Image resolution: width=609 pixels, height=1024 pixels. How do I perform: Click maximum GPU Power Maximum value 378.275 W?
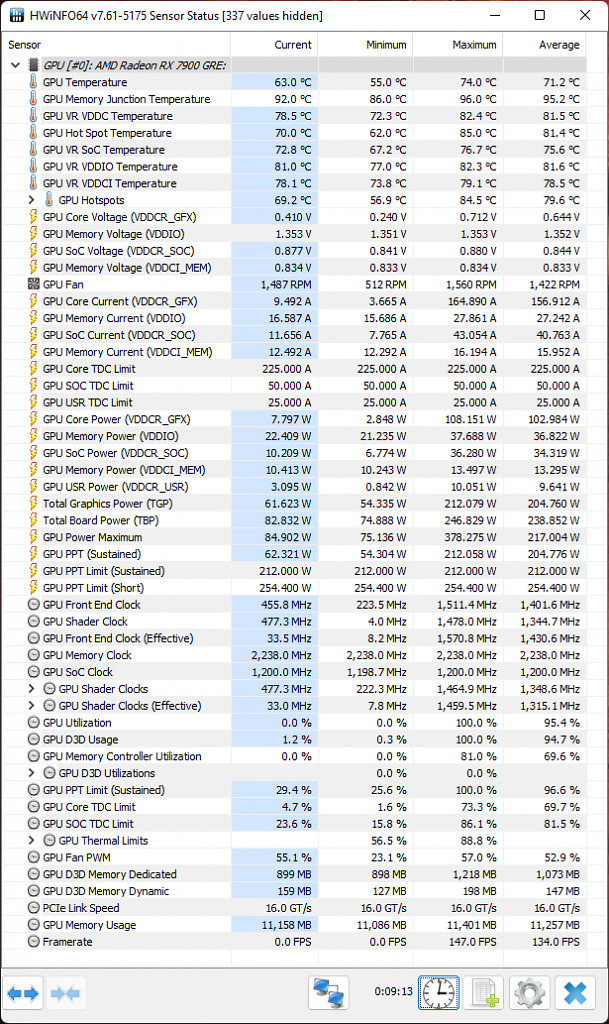(x=471, y=537)
